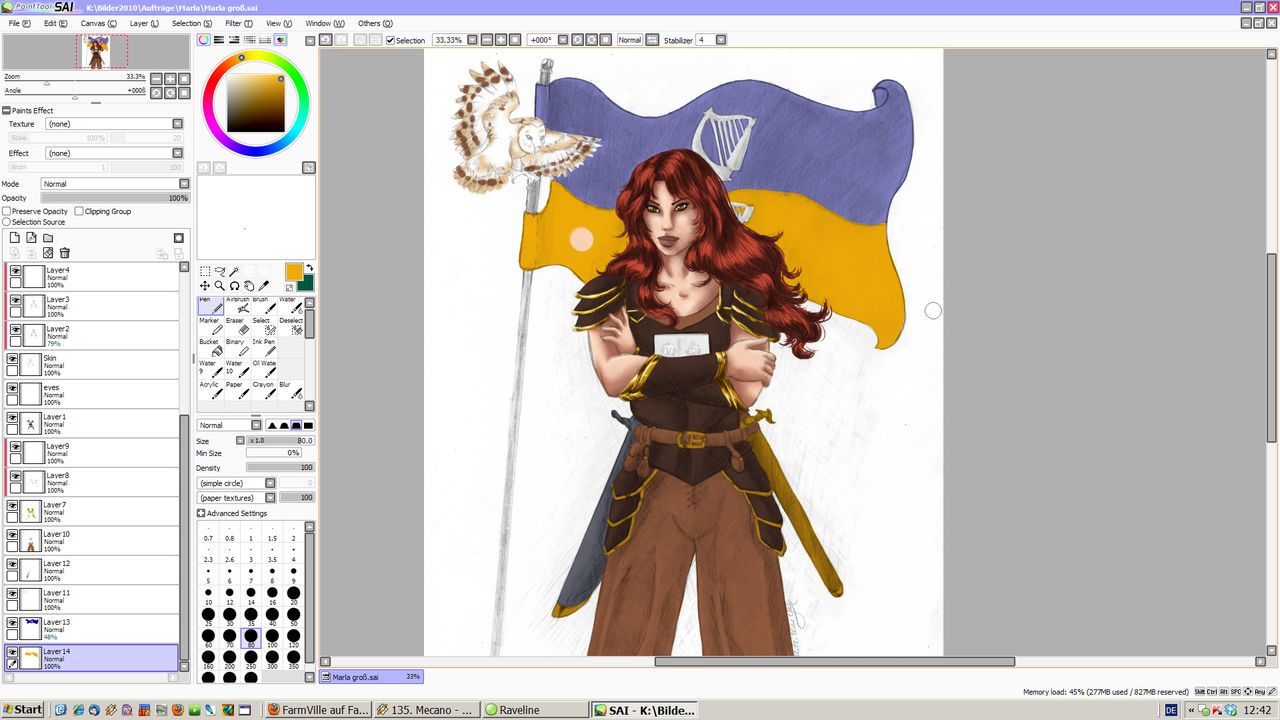Select the Eraser tool
The image size is (1280, 720).
(237, 327)
